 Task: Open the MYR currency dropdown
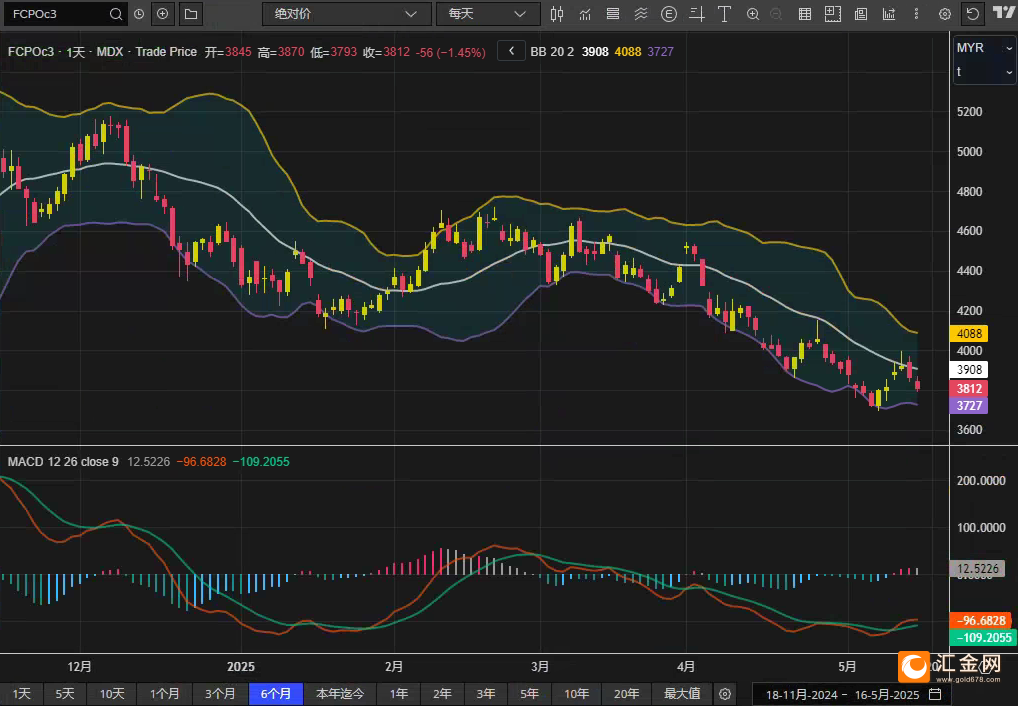[984, 47]
